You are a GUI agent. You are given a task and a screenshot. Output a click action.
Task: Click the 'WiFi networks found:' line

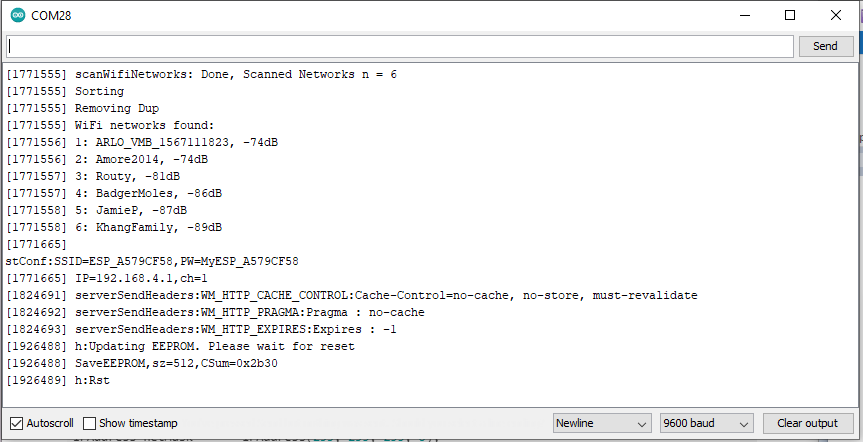[x=110, y=125]
